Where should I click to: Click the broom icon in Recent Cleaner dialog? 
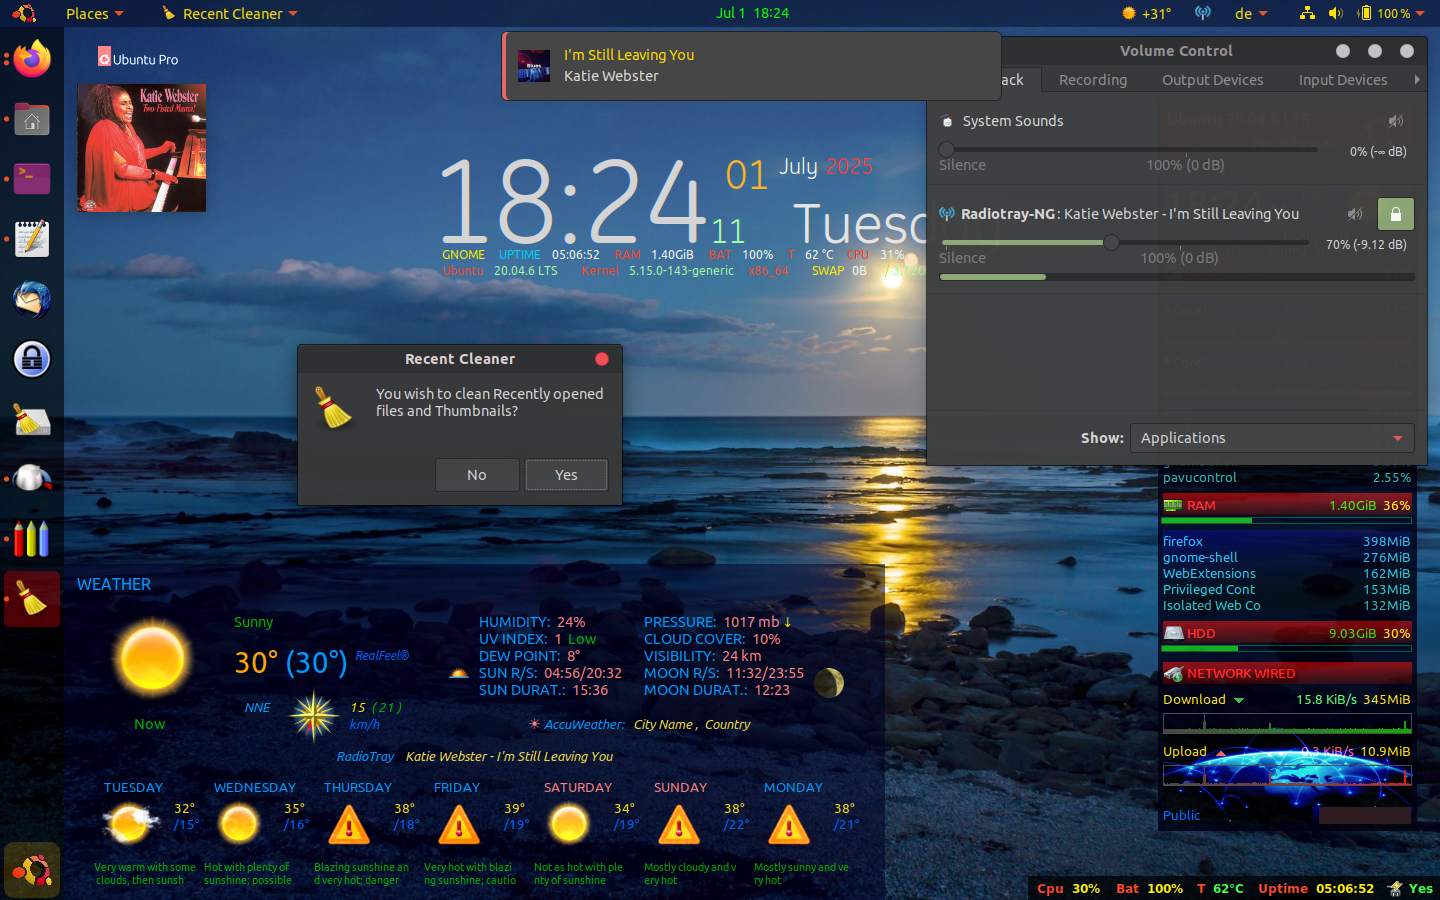pos(334,407)
